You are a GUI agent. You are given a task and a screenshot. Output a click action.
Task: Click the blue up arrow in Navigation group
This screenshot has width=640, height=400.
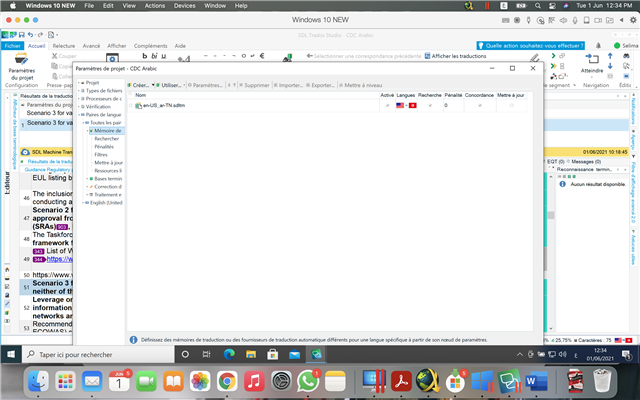(610, 56)
